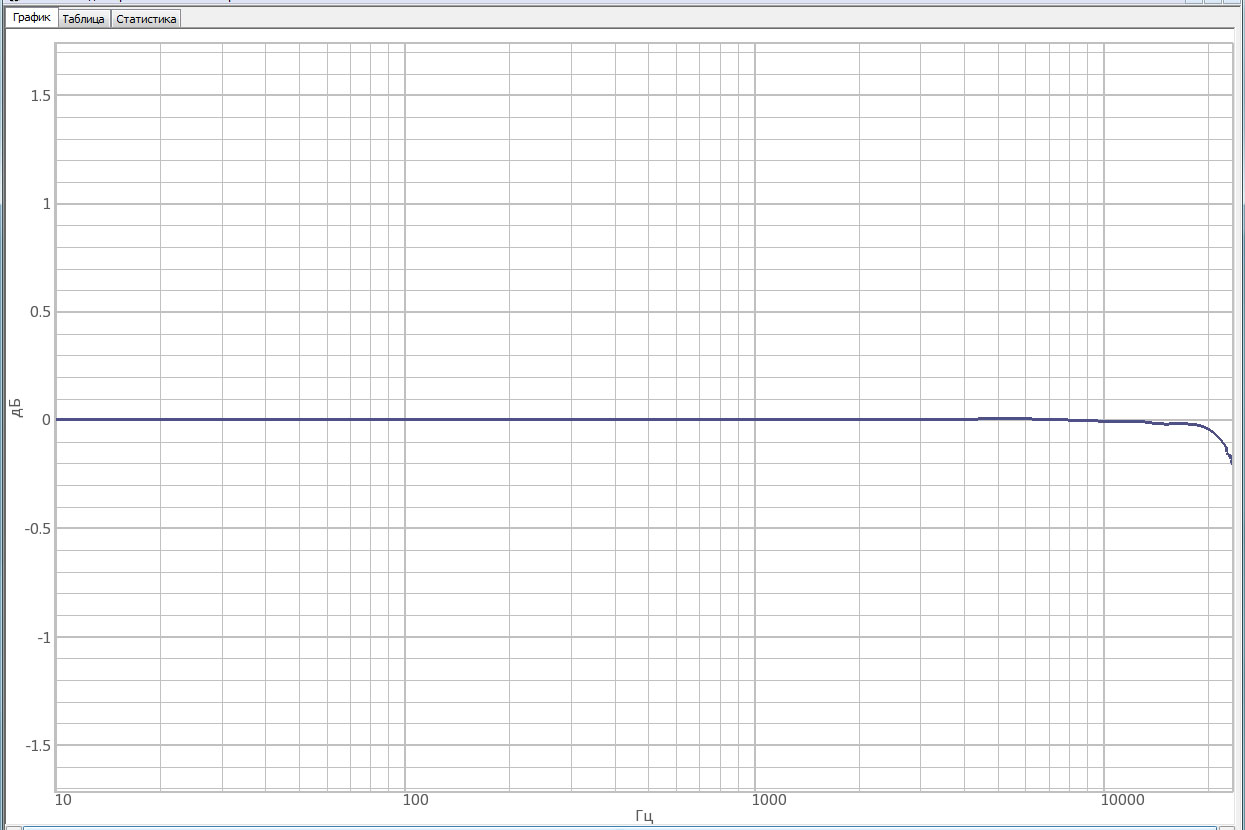The width and height of the screenshot is (1245, 830).
Task: Open the Таблица tab
Action: tap(84, 19)
